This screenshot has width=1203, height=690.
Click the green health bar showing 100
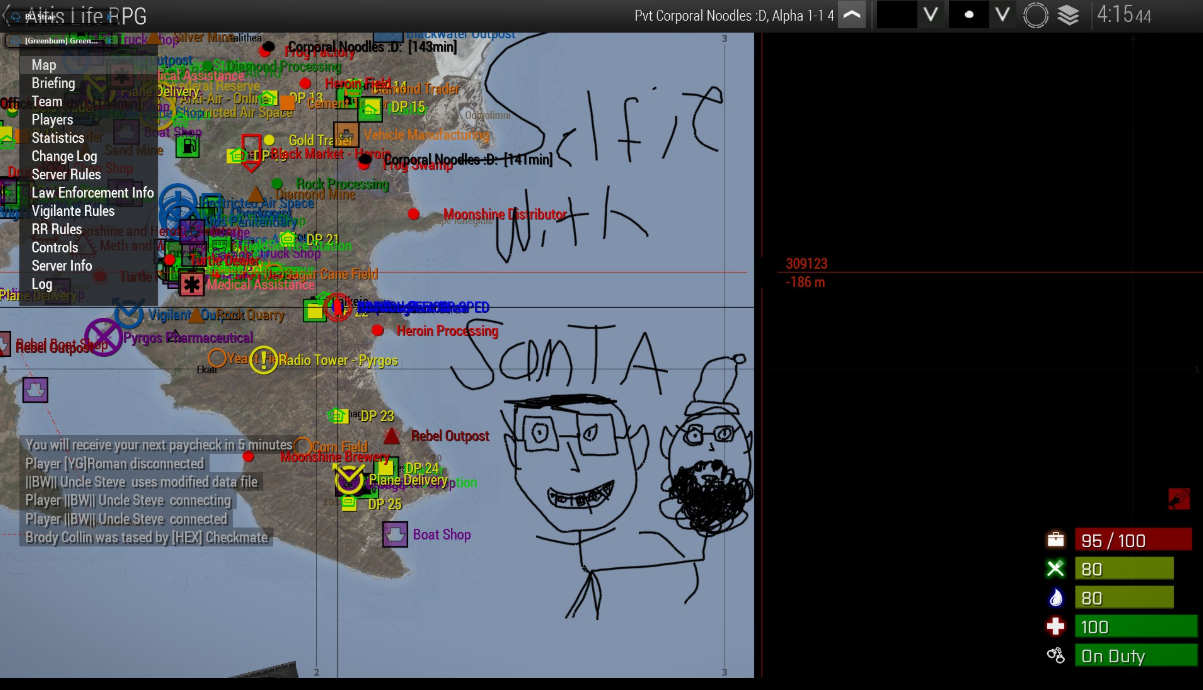(1136, 627)
